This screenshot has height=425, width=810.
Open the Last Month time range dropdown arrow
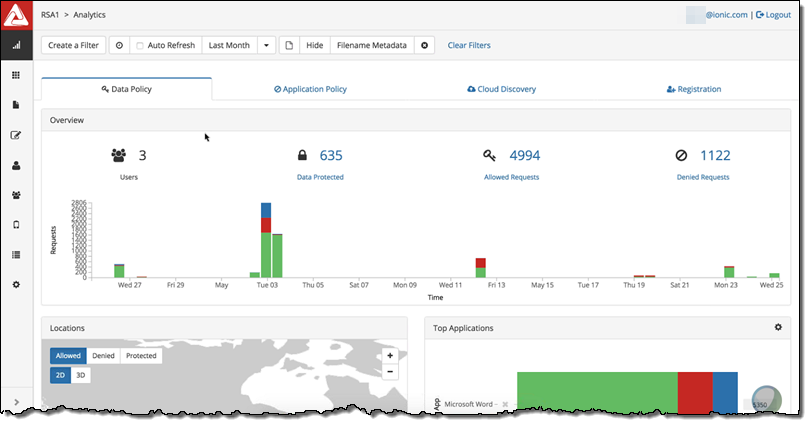265,45
